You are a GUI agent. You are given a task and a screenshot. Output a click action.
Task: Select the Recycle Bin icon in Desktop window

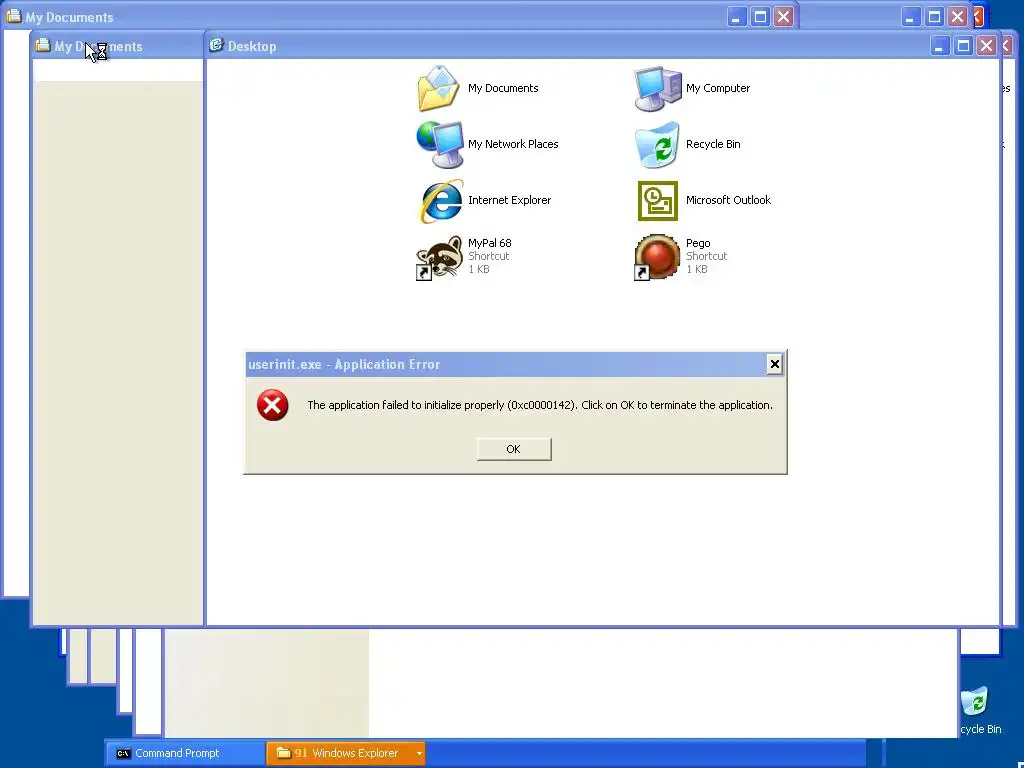click(658, 144)
